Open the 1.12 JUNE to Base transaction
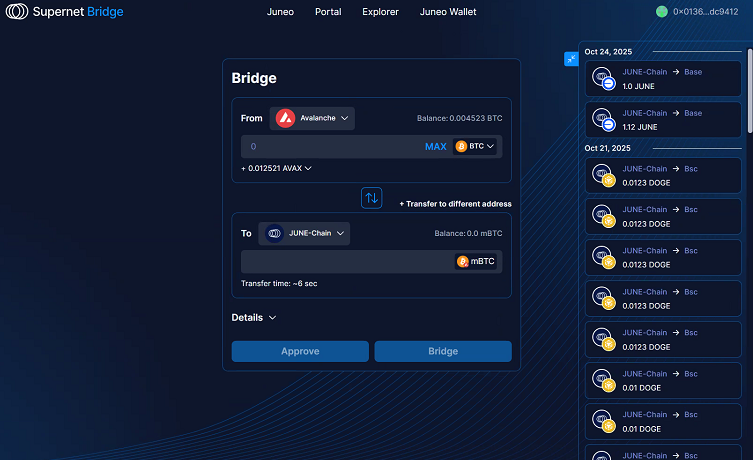Screen dimensions: 753x460 [663, 120]
